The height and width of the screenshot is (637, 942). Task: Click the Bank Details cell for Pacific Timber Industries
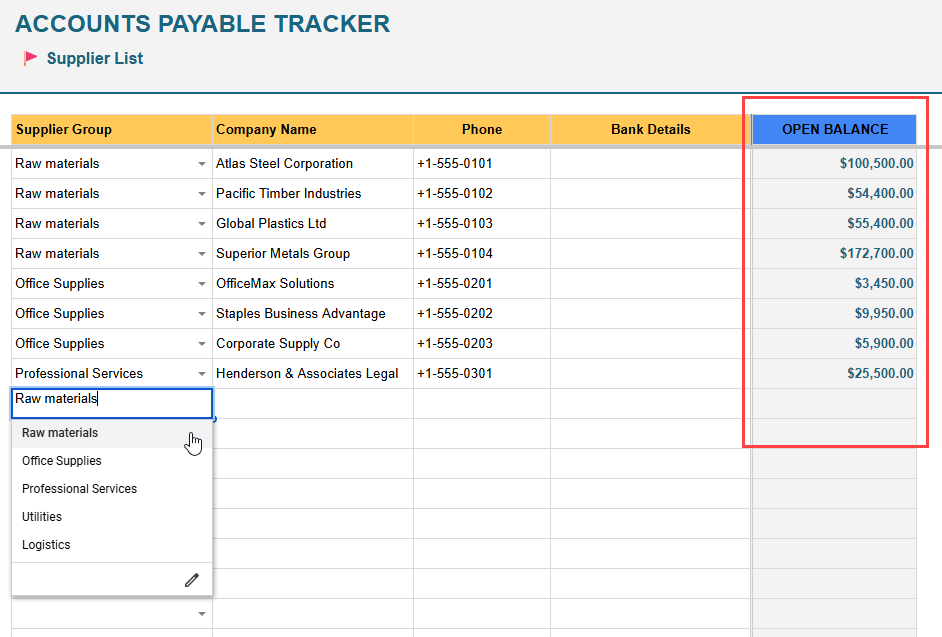(648, 193)
